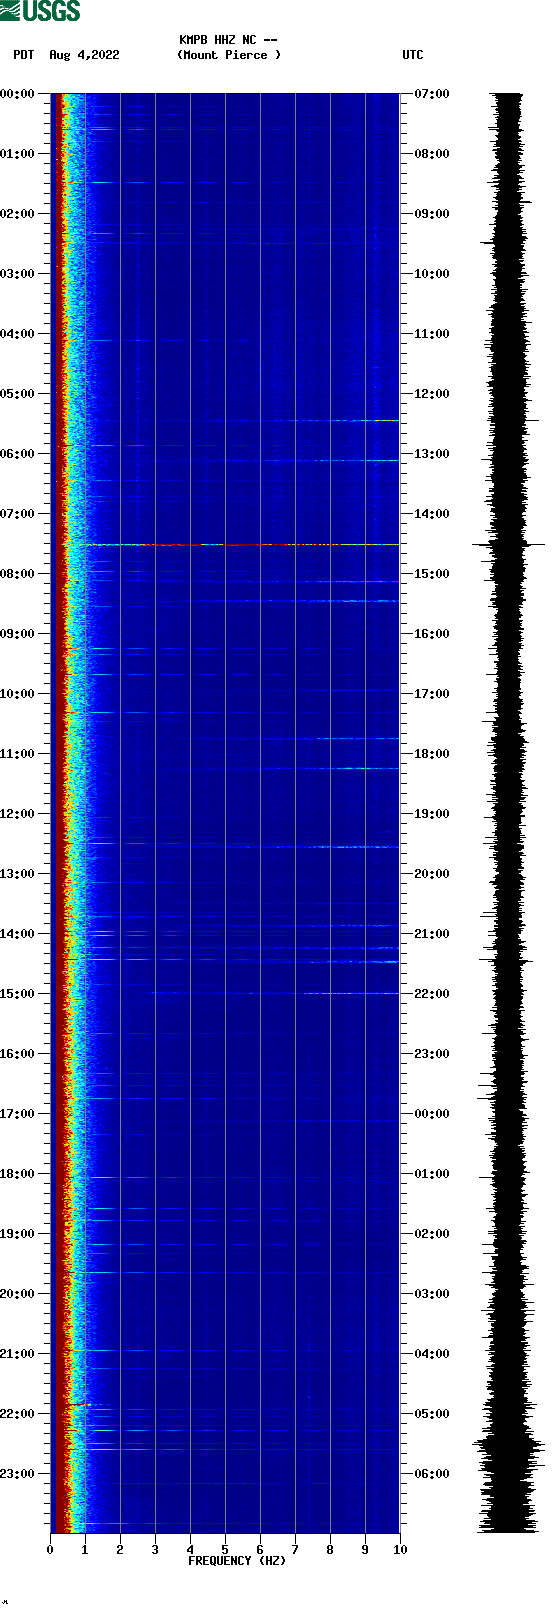Click the (Mount Pierce ) subtitle
Screen dimensions: 552x1613
tap(229, 55)
